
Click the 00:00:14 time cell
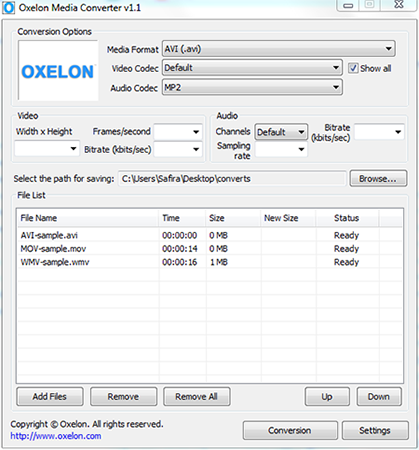[180, 249]
